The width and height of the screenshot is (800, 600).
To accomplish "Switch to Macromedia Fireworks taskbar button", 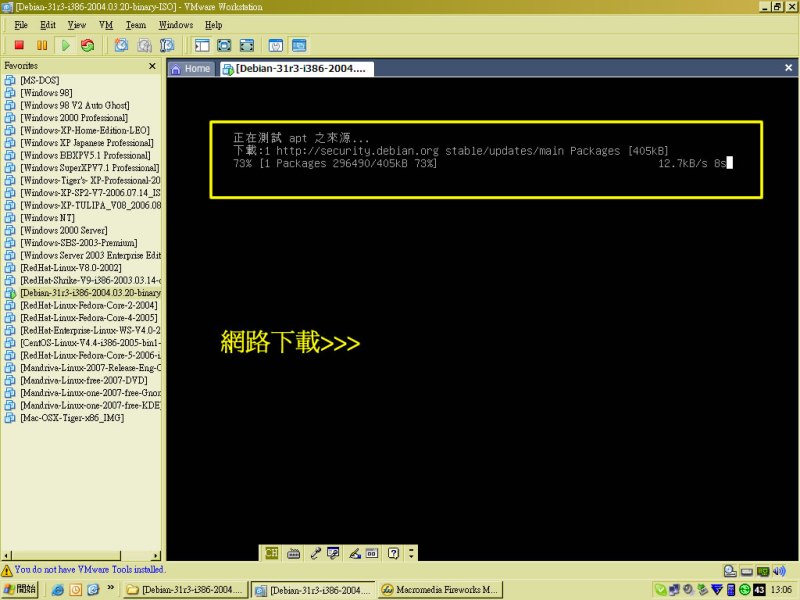I will 440,590.
